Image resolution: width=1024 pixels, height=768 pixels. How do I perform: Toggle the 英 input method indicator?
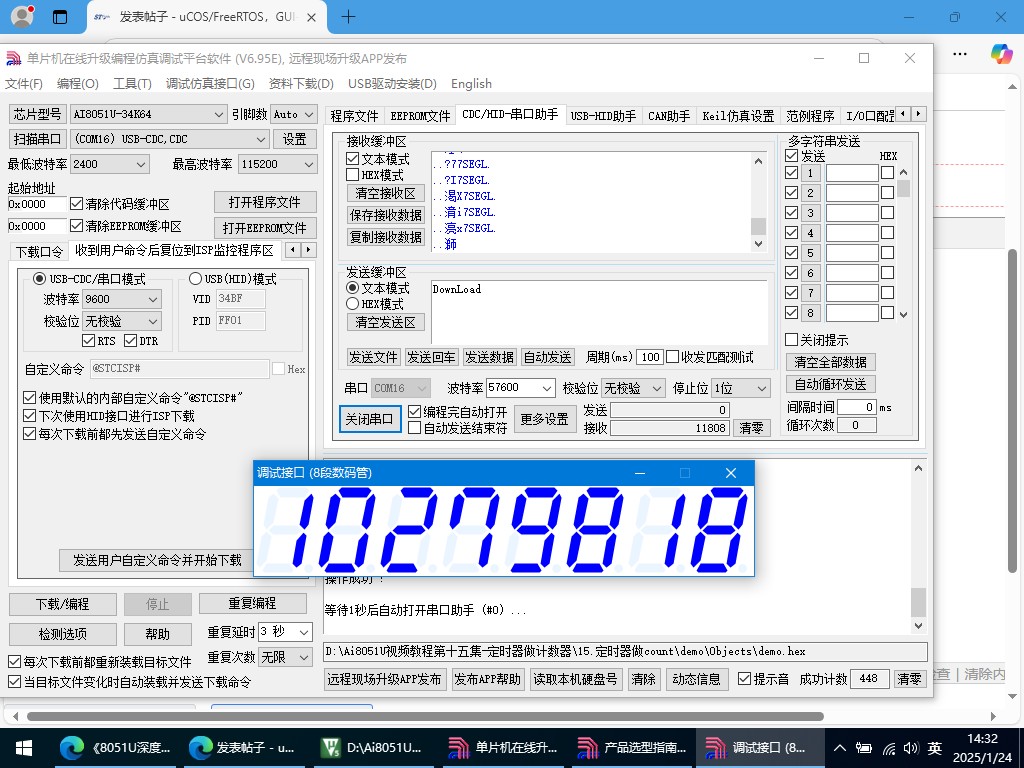point(935,748)
